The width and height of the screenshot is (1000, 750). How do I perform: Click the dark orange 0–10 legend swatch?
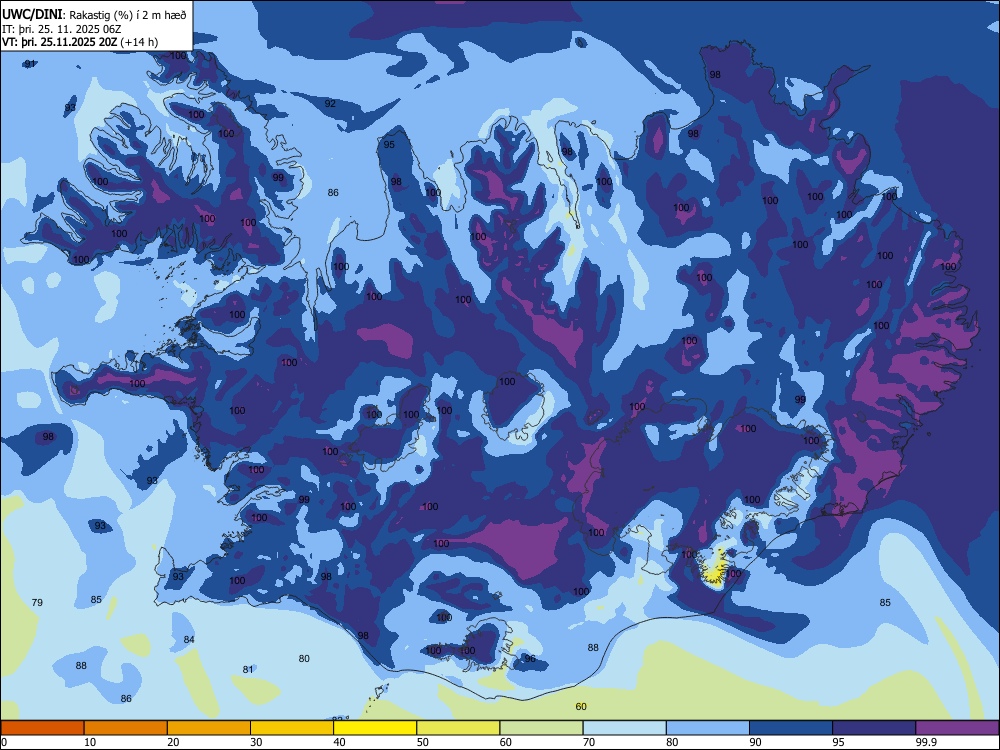pyautogui.click(x=42, y=728)
